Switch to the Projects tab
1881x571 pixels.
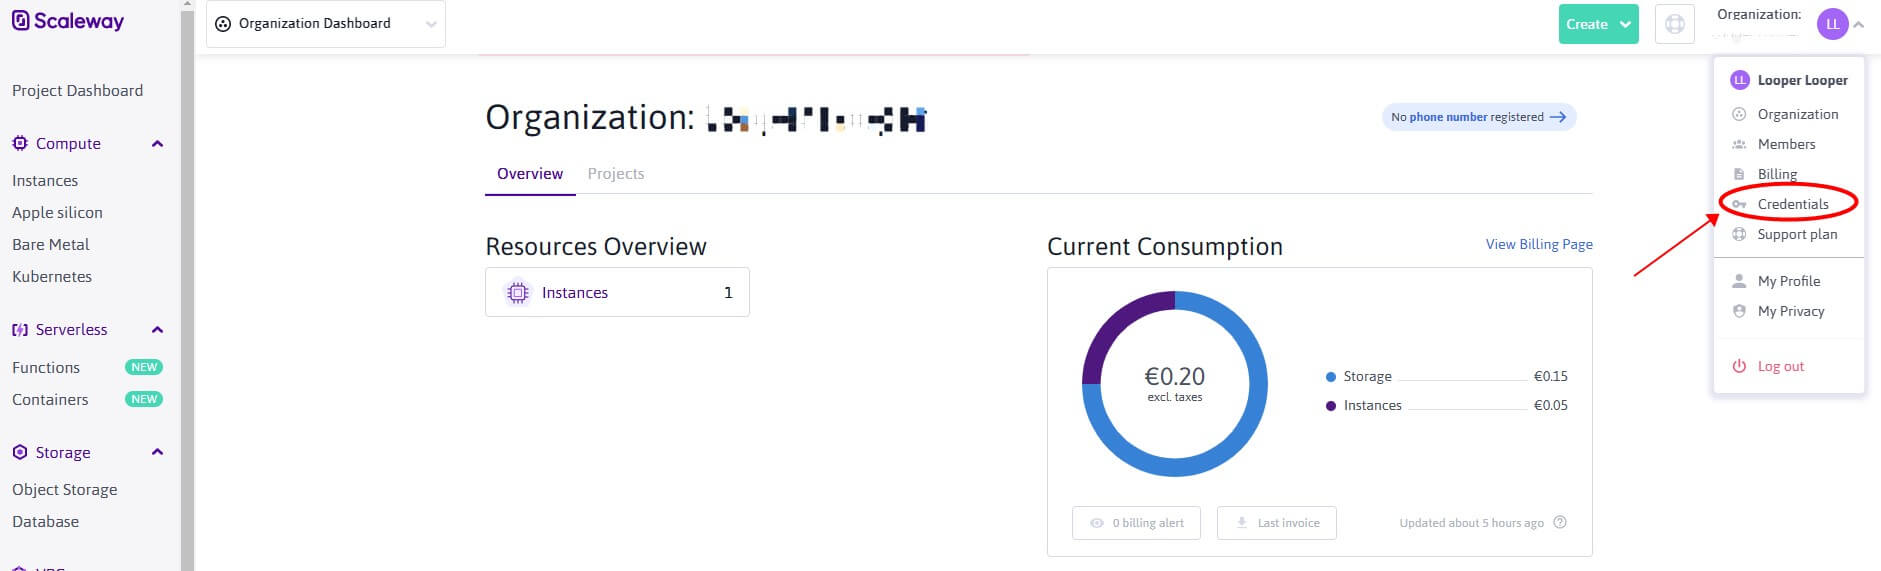pyautogui.click(x=616, y=174)
